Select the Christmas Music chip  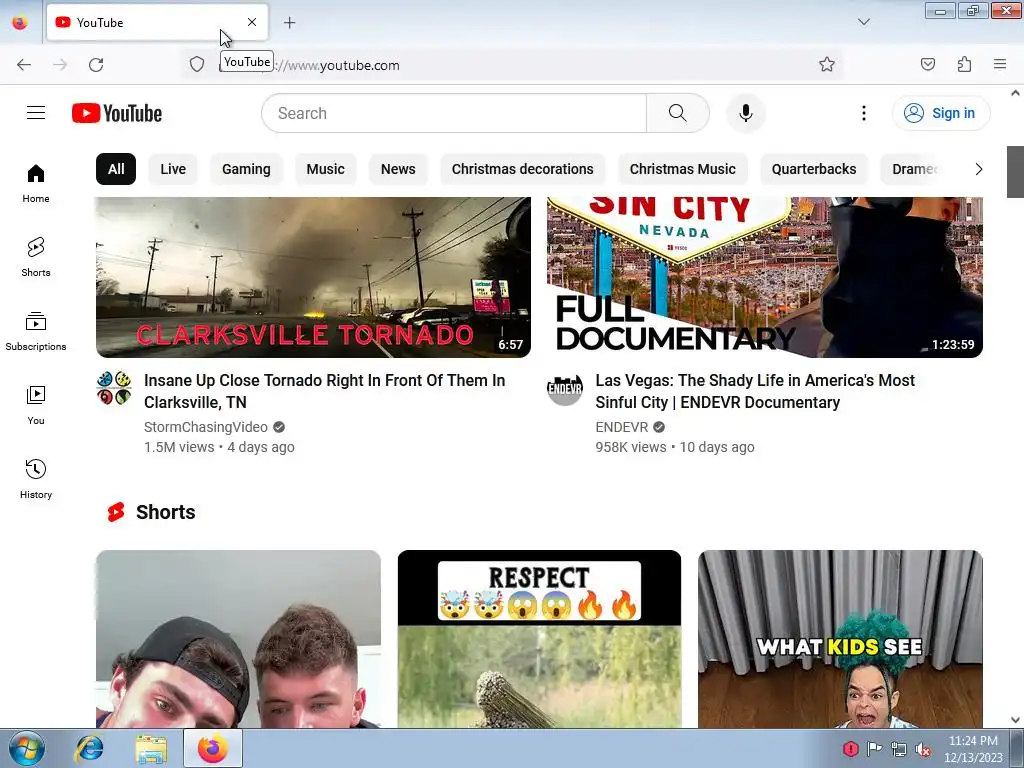tap(682, 169)
